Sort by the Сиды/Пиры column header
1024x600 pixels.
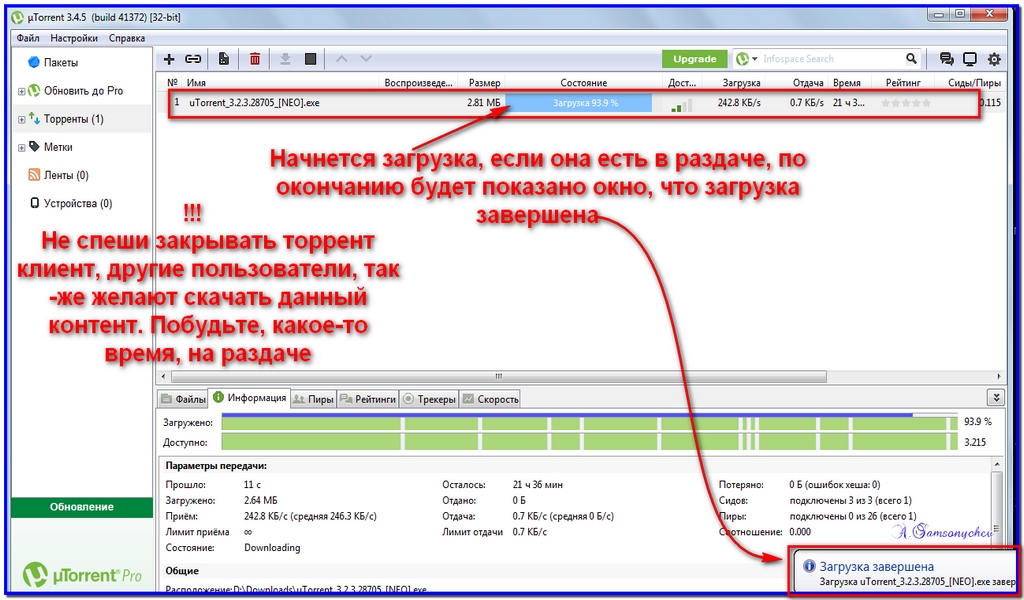[x=974, y=83]
